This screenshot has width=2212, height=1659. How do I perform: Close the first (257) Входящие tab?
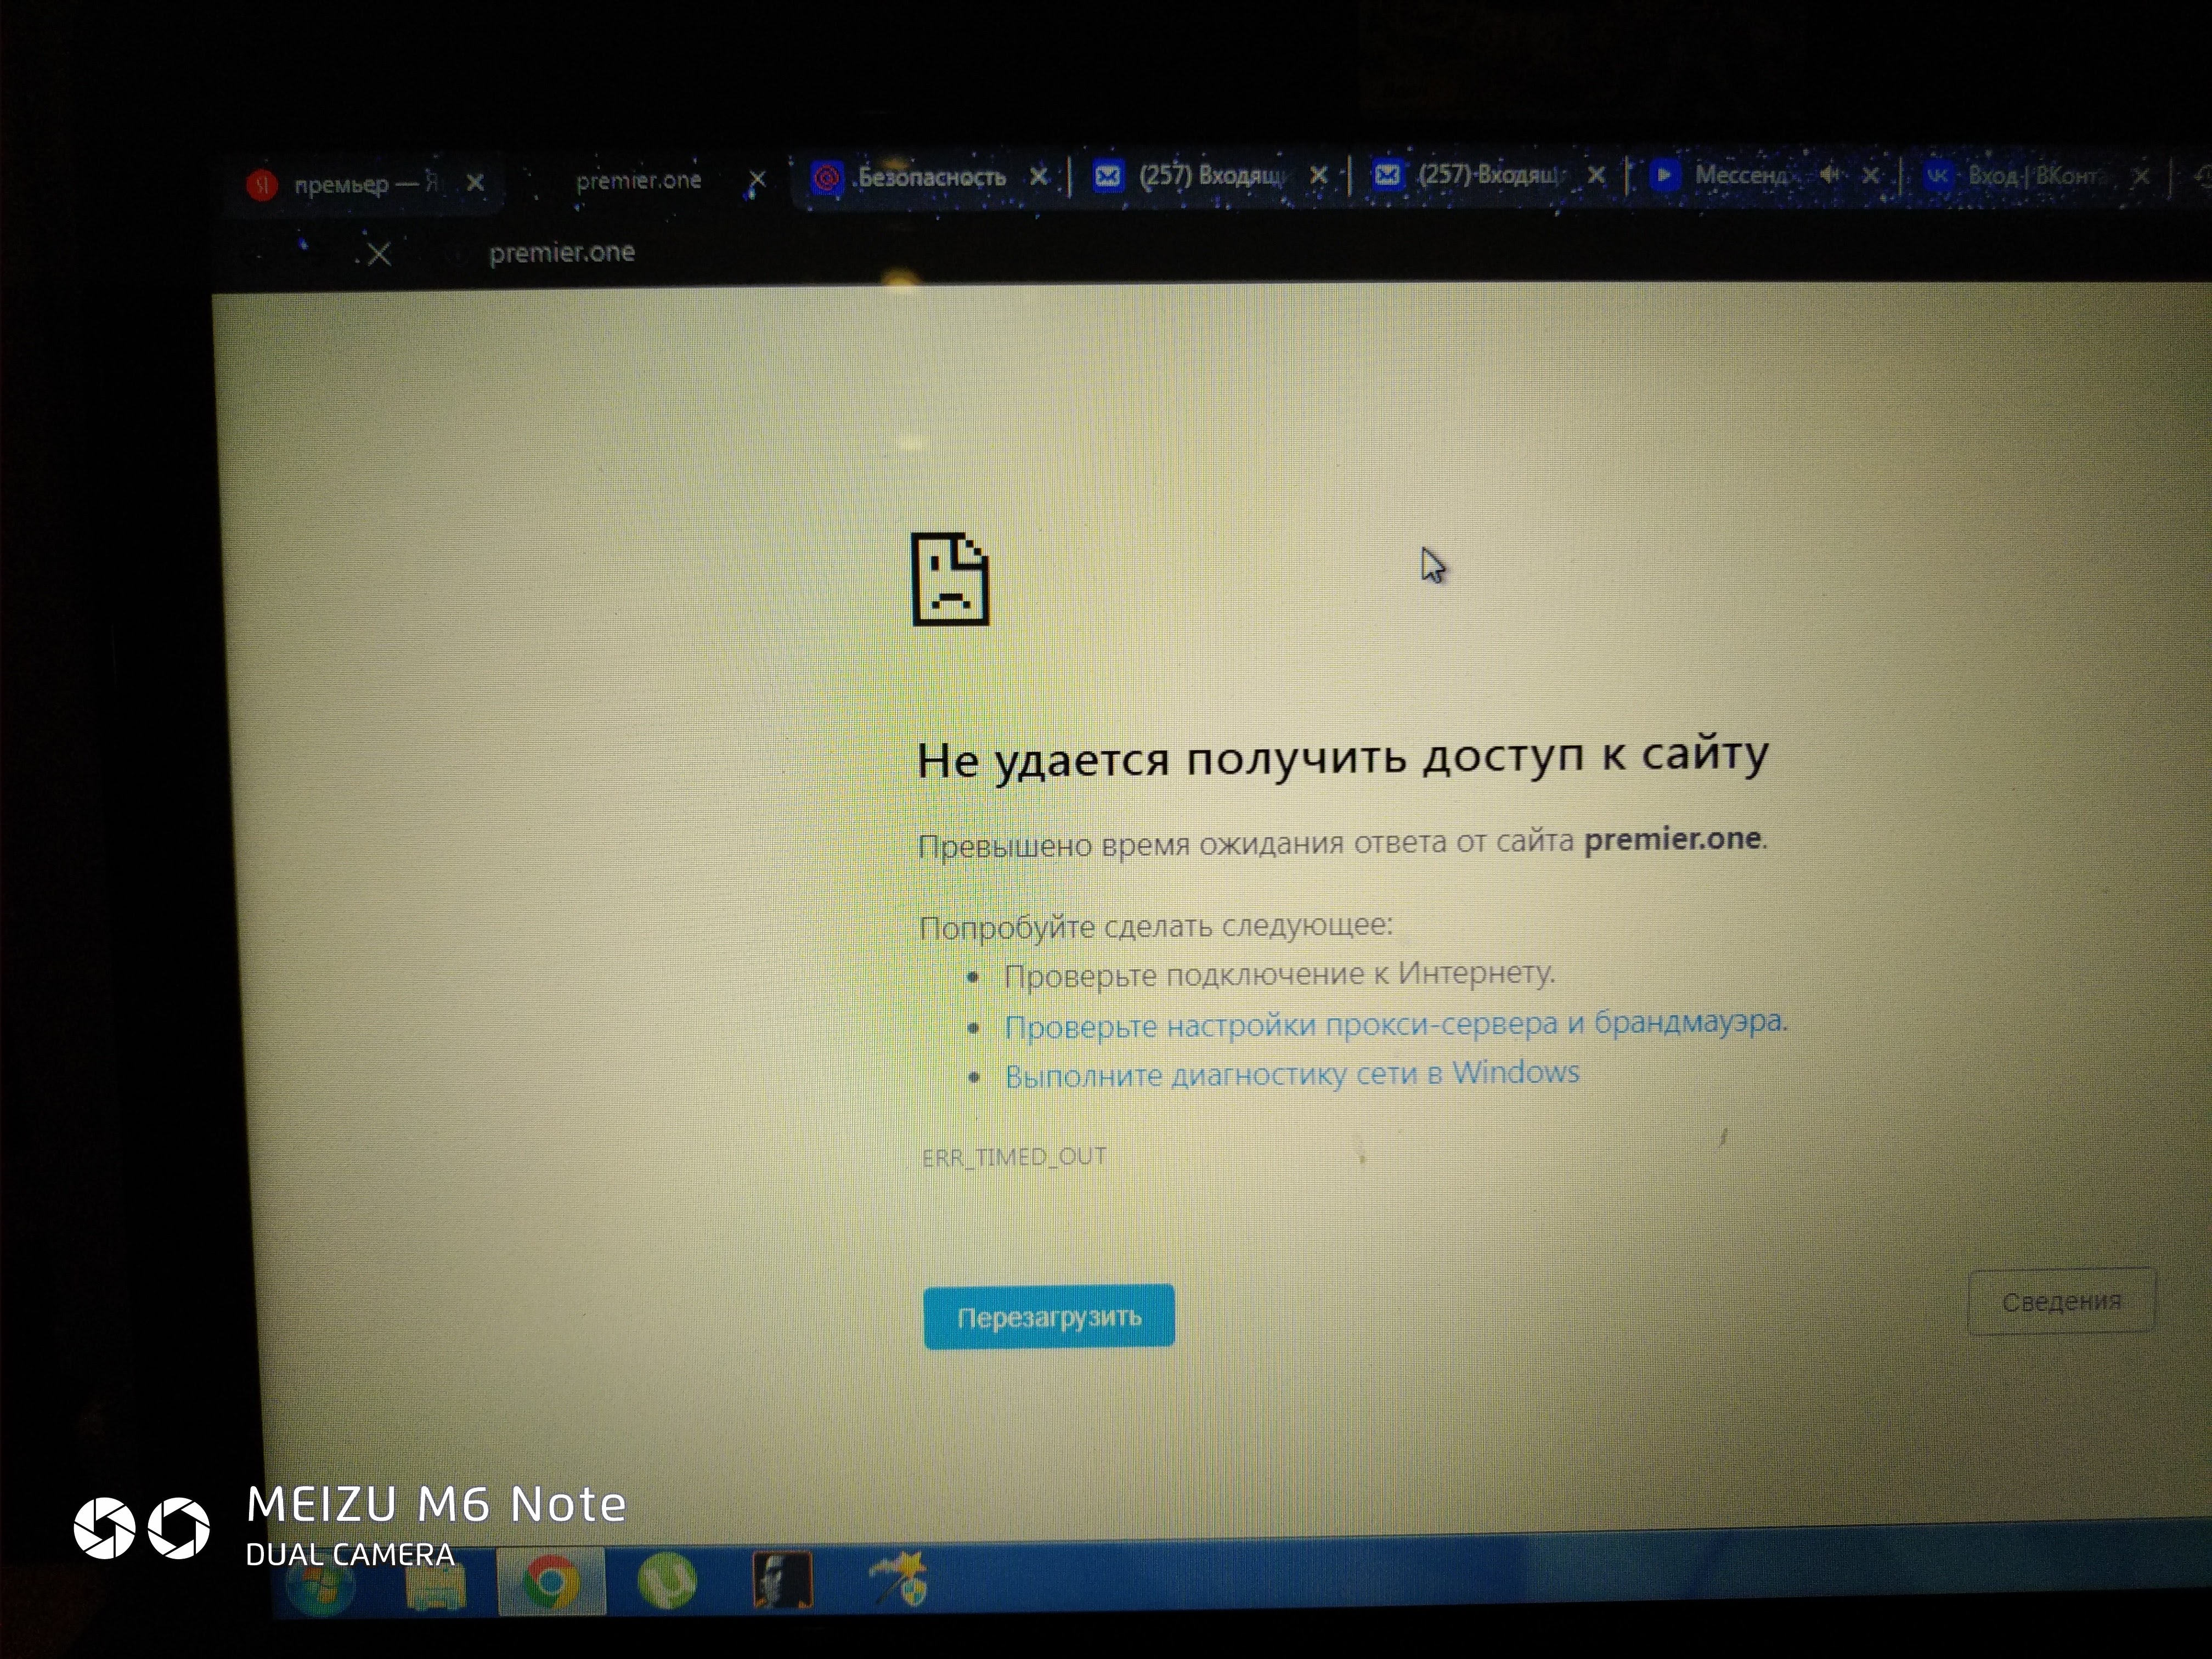coord(1319,175)
